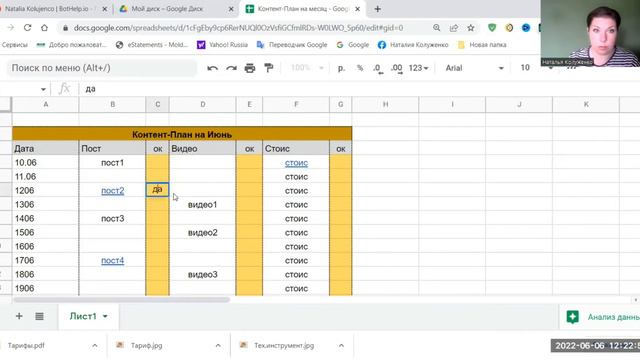640x360 pixels.
Task: Click the share page icon
Action: click(454, 28)
